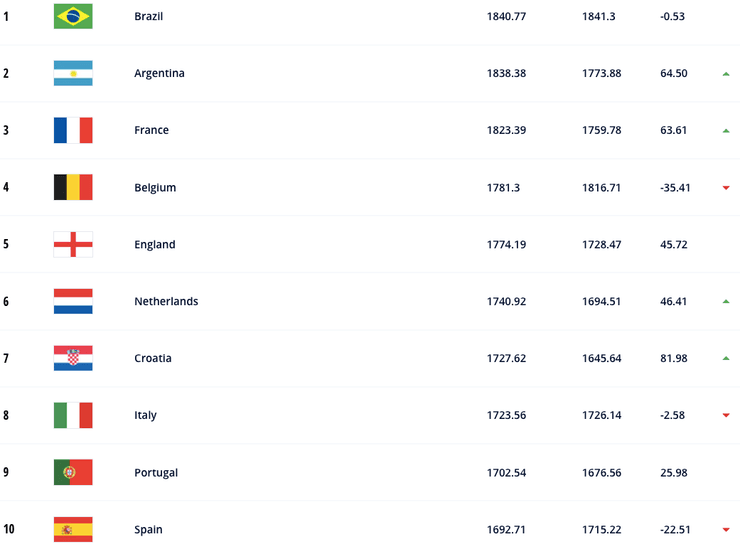This screenshot has height=545, width=740.
Task: Click the Italy flag icon
Action: 73,415
